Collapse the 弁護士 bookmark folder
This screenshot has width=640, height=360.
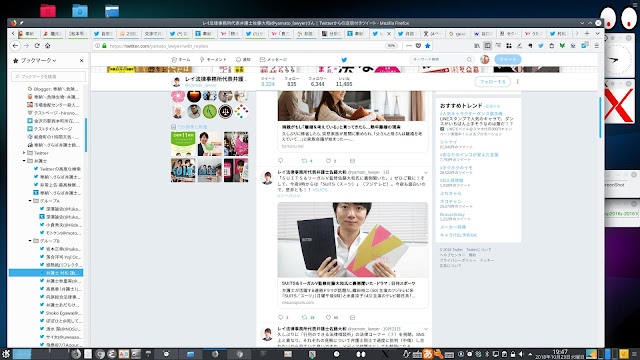(x=24, y=161)
